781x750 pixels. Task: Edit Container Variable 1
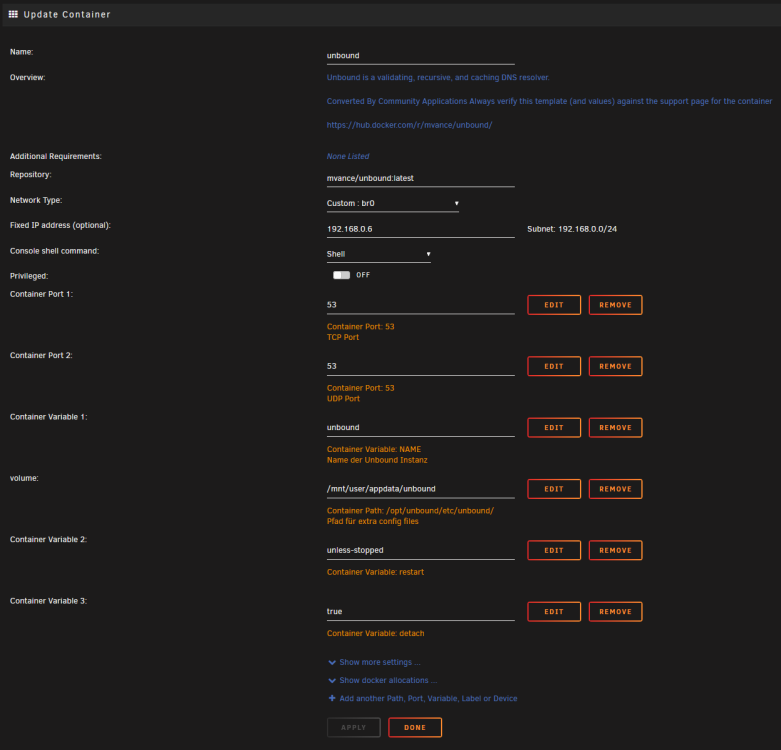point(554,427)
